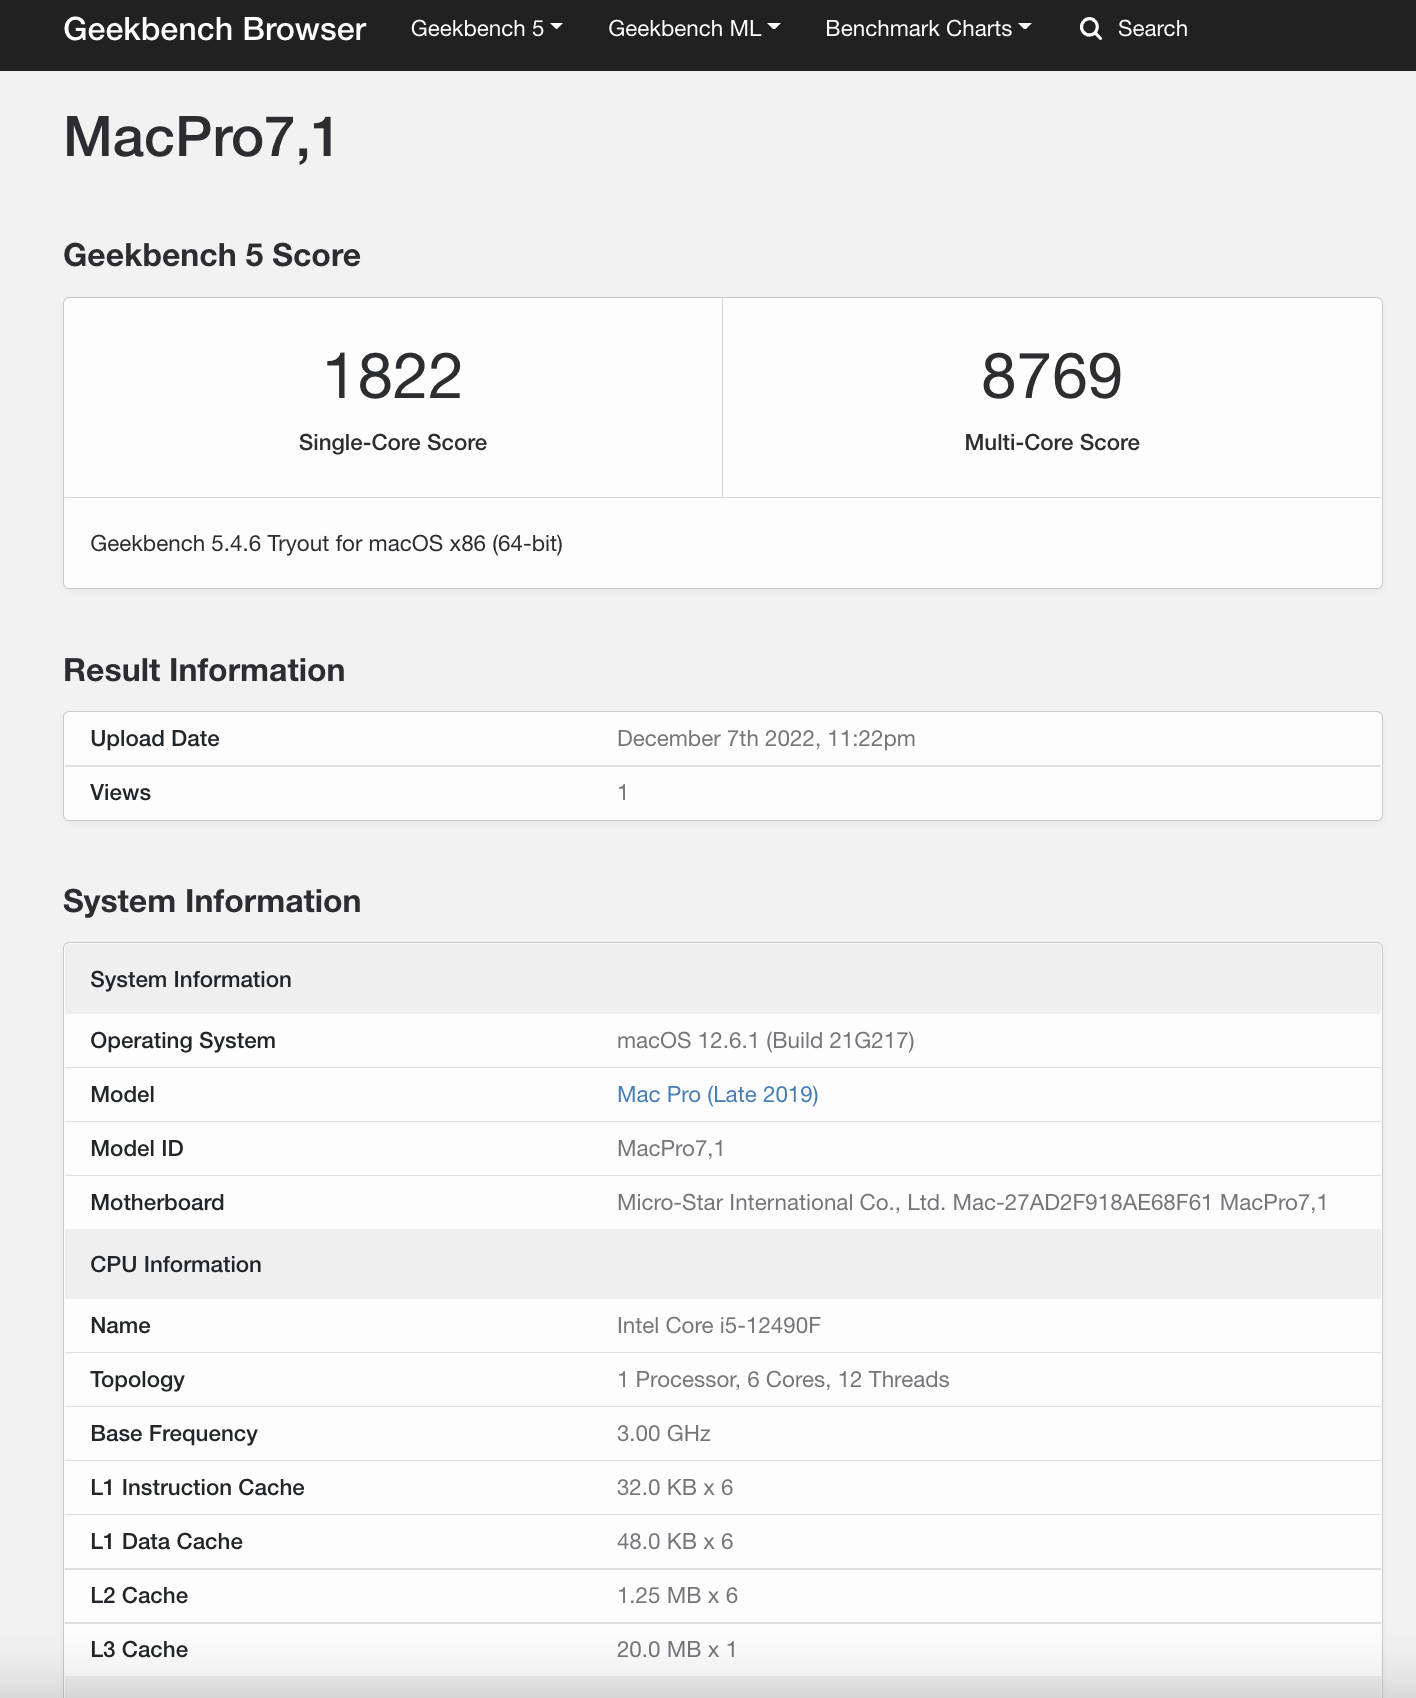Open the Benchmark Charts dropdown
The height and width of the screenshot is (1698, 1416).
928,29
